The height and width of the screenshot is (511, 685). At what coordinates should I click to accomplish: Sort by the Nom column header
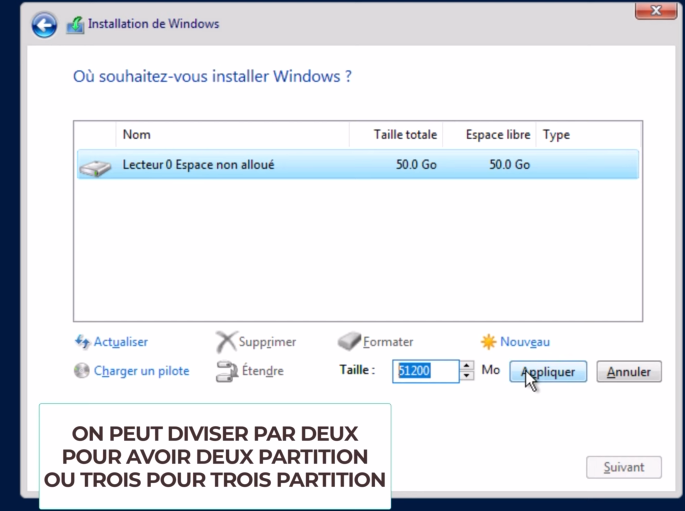(233, 135)
